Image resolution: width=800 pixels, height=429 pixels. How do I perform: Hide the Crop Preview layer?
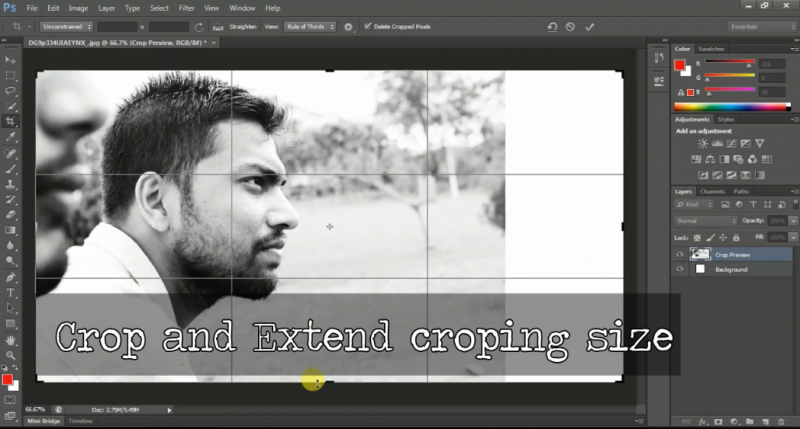point(680,255)
